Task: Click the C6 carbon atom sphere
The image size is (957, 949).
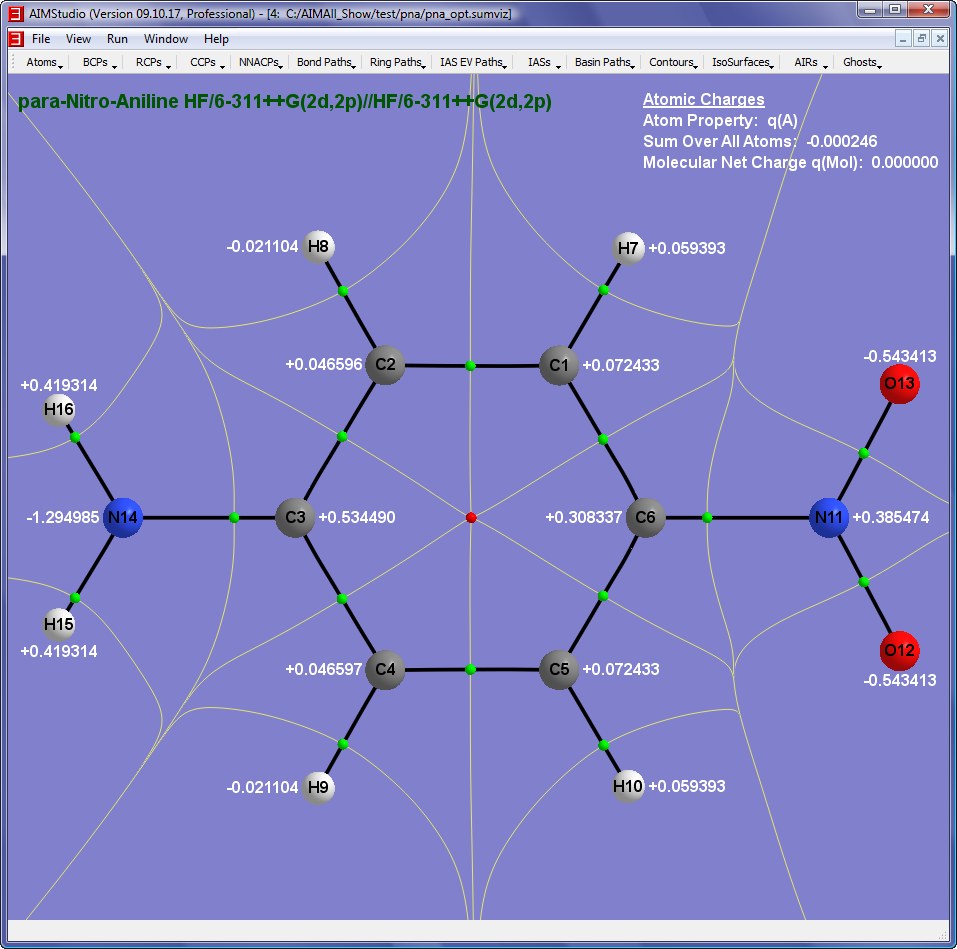Action: click(x=645, y=518)
